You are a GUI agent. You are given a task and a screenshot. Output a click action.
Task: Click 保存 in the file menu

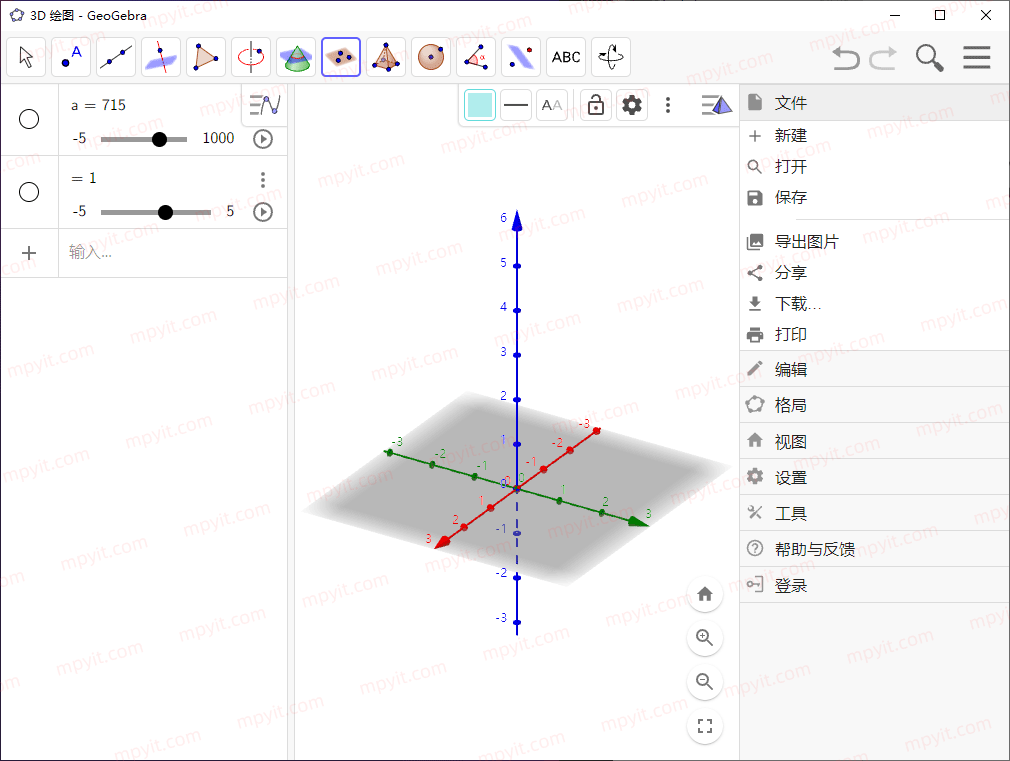(x=875, y=197)
